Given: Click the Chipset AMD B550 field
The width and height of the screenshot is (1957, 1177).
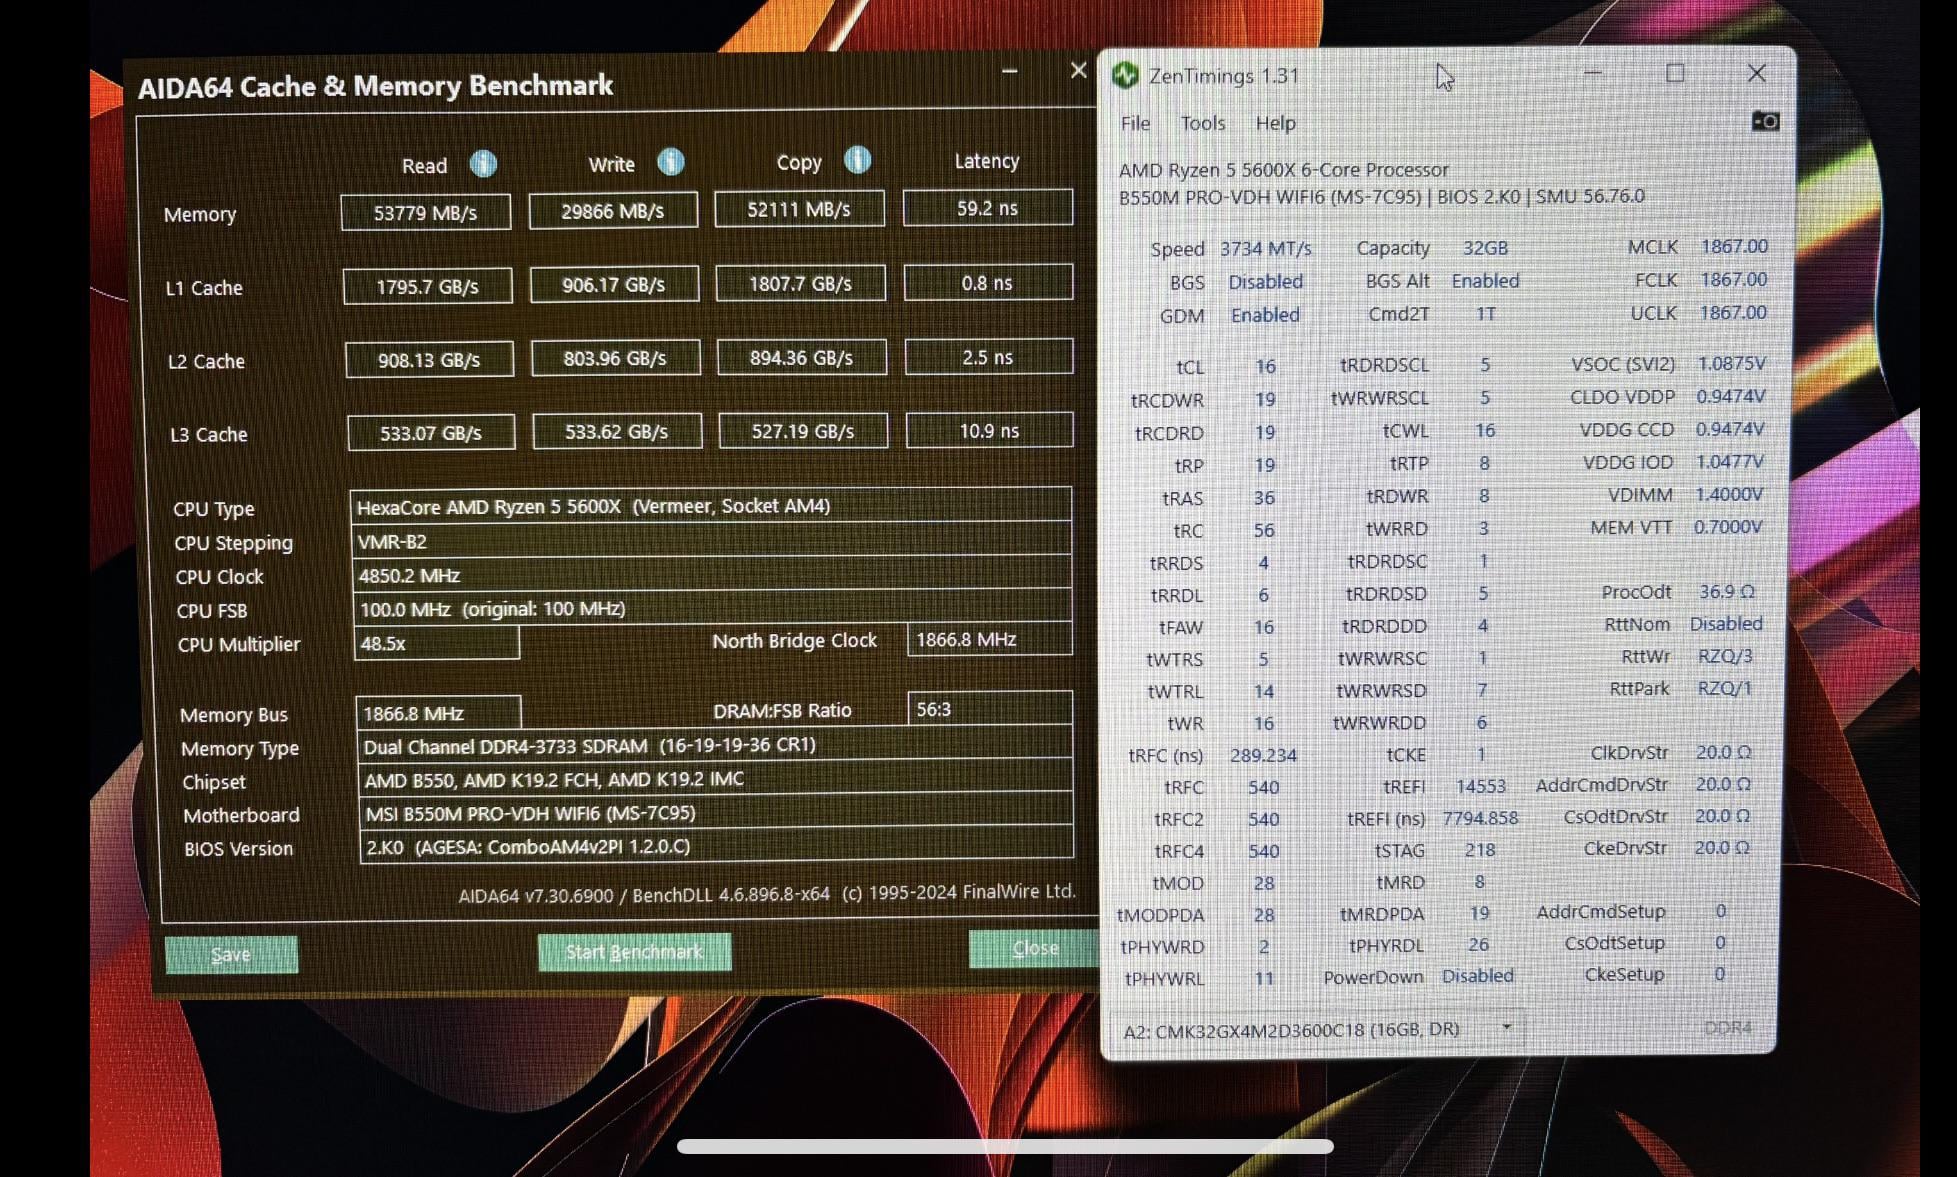Looking at the screenshot, I should (x=716, y=779).
